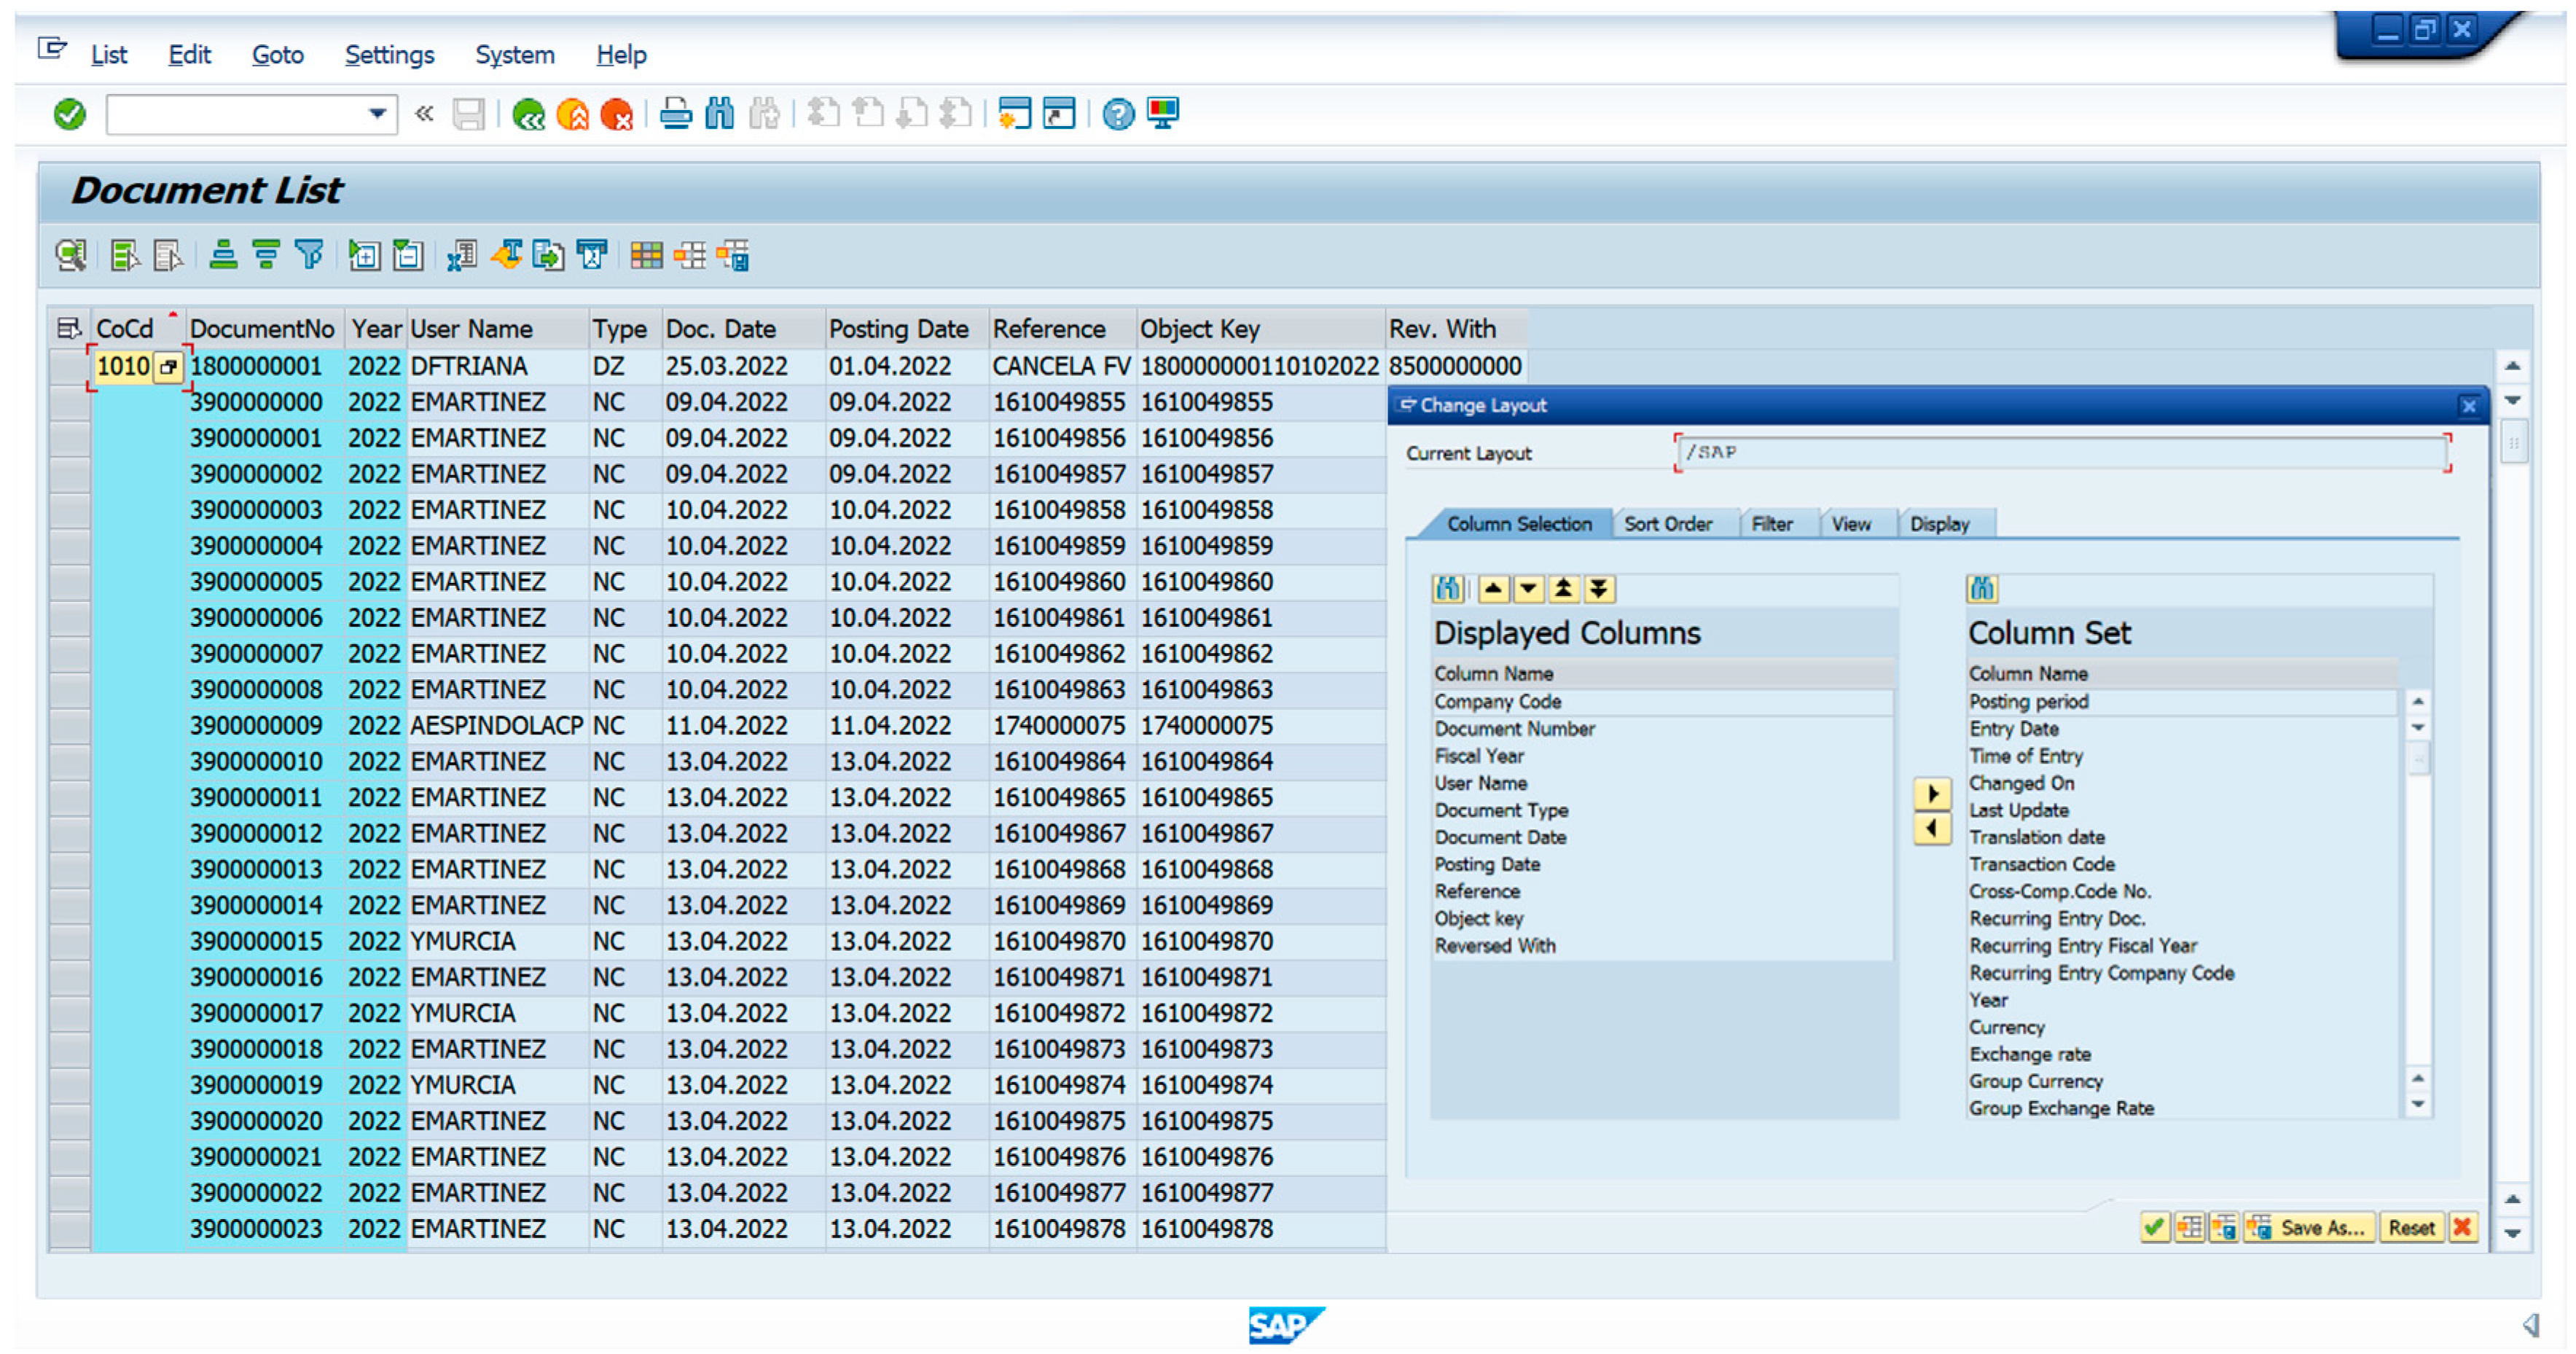Click the Sort Ascending icon
Image resolution: width=2576 pixels, height=1354 pixels.
click(x=223, y=256)
